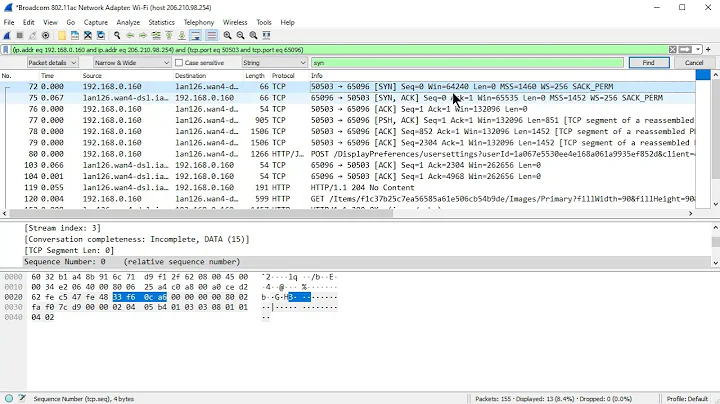Screen dimensions: 720x404
Task: Reset packet text to normal size
Action: click(x=253, y=35)
